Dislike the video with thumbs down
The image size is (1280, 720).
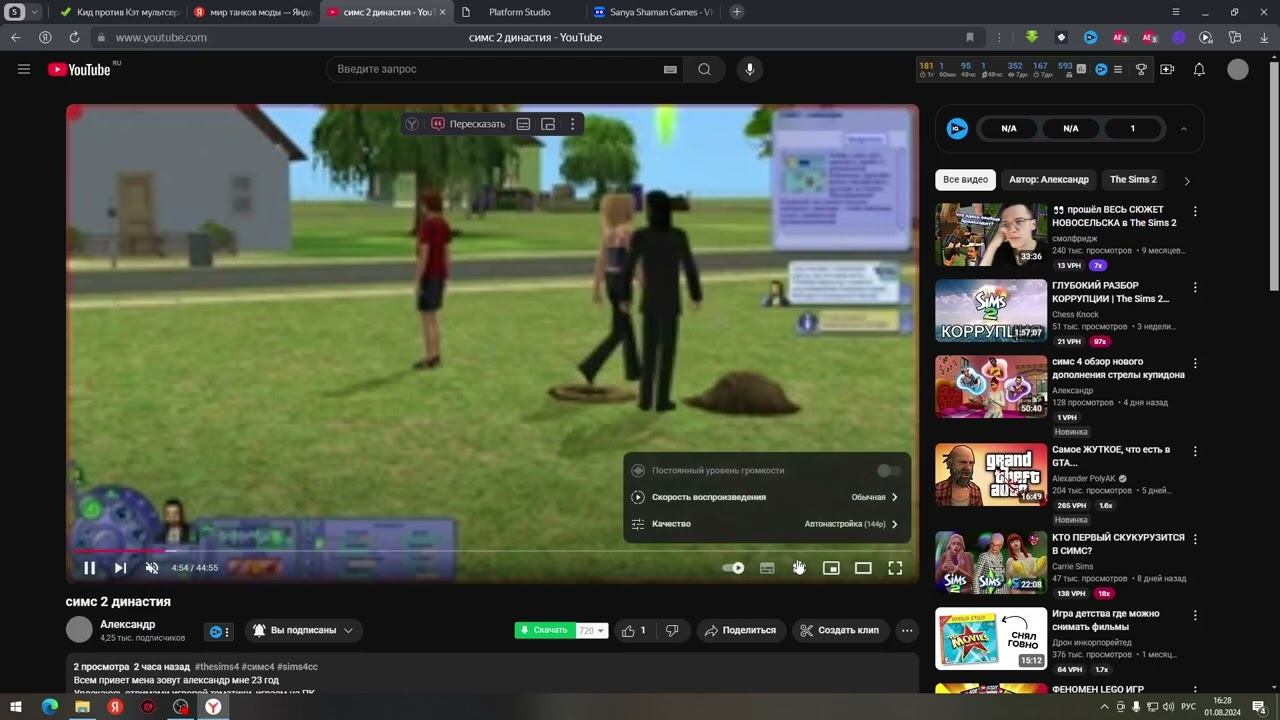(672, 631)
